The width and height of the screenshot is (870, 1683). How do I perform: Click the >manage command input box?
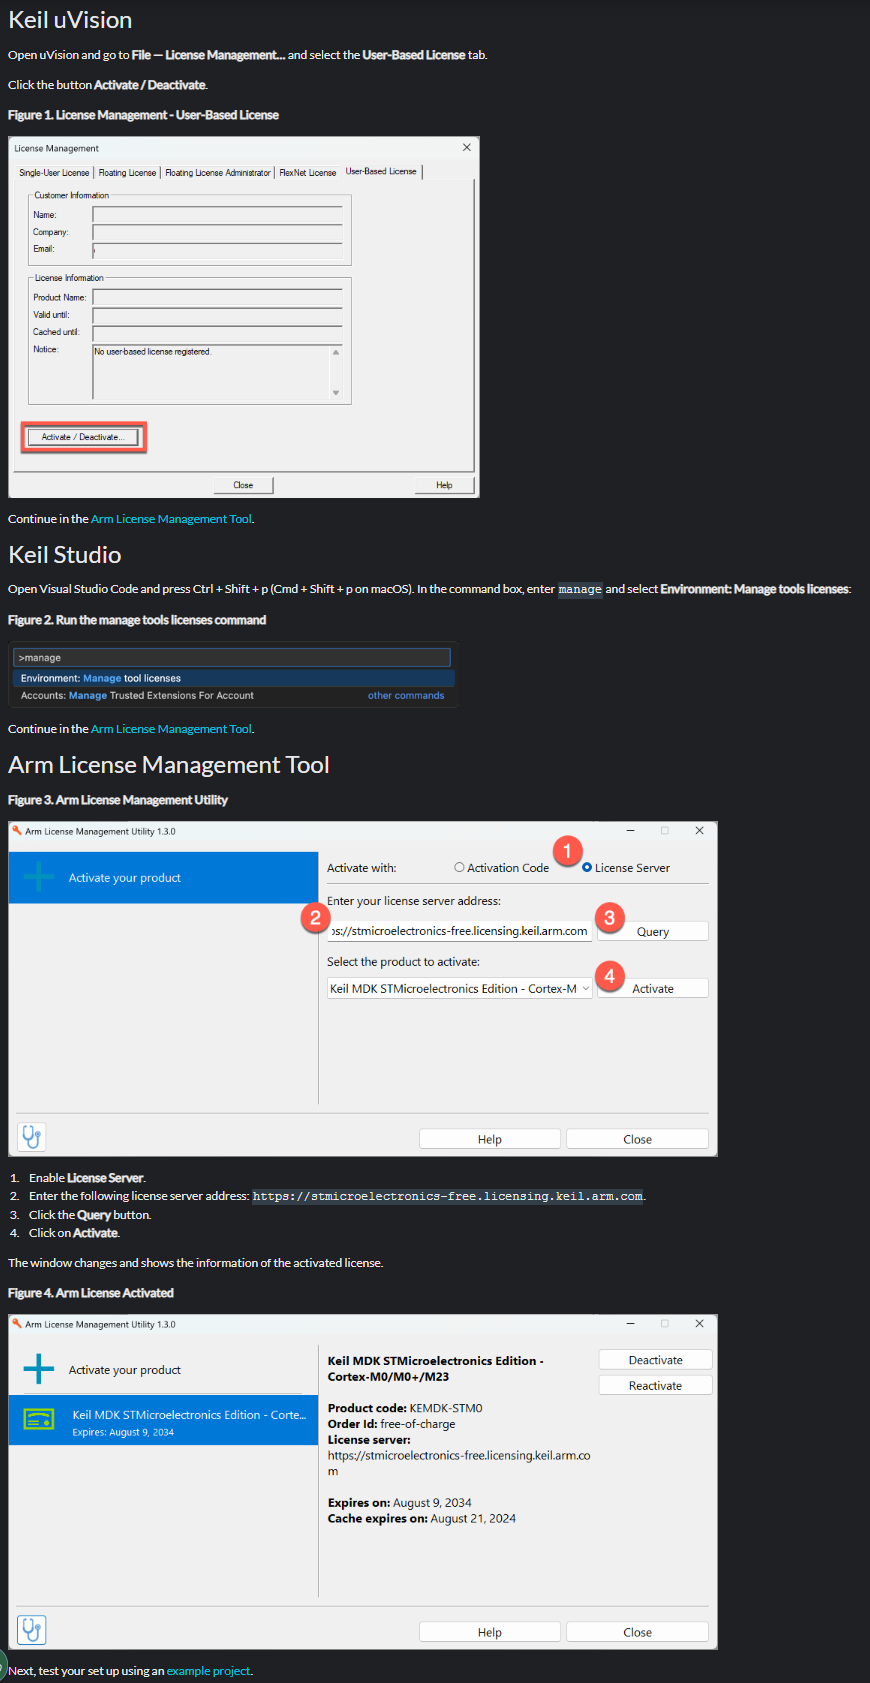click(232, 657)
